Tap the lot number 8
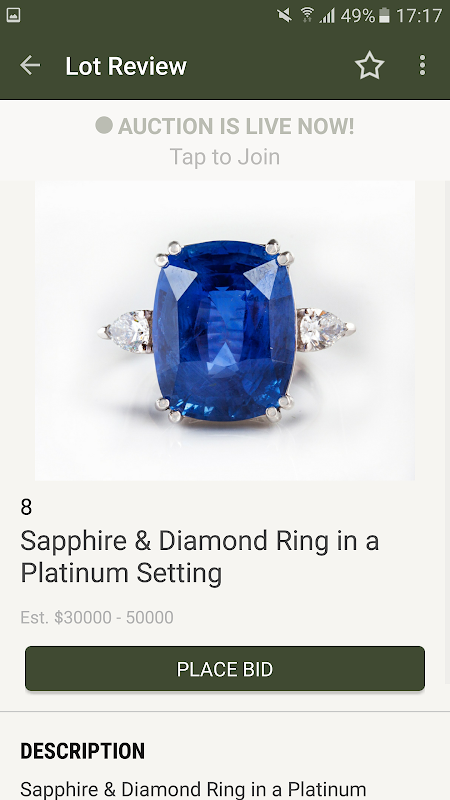 (x=26, y=507)
